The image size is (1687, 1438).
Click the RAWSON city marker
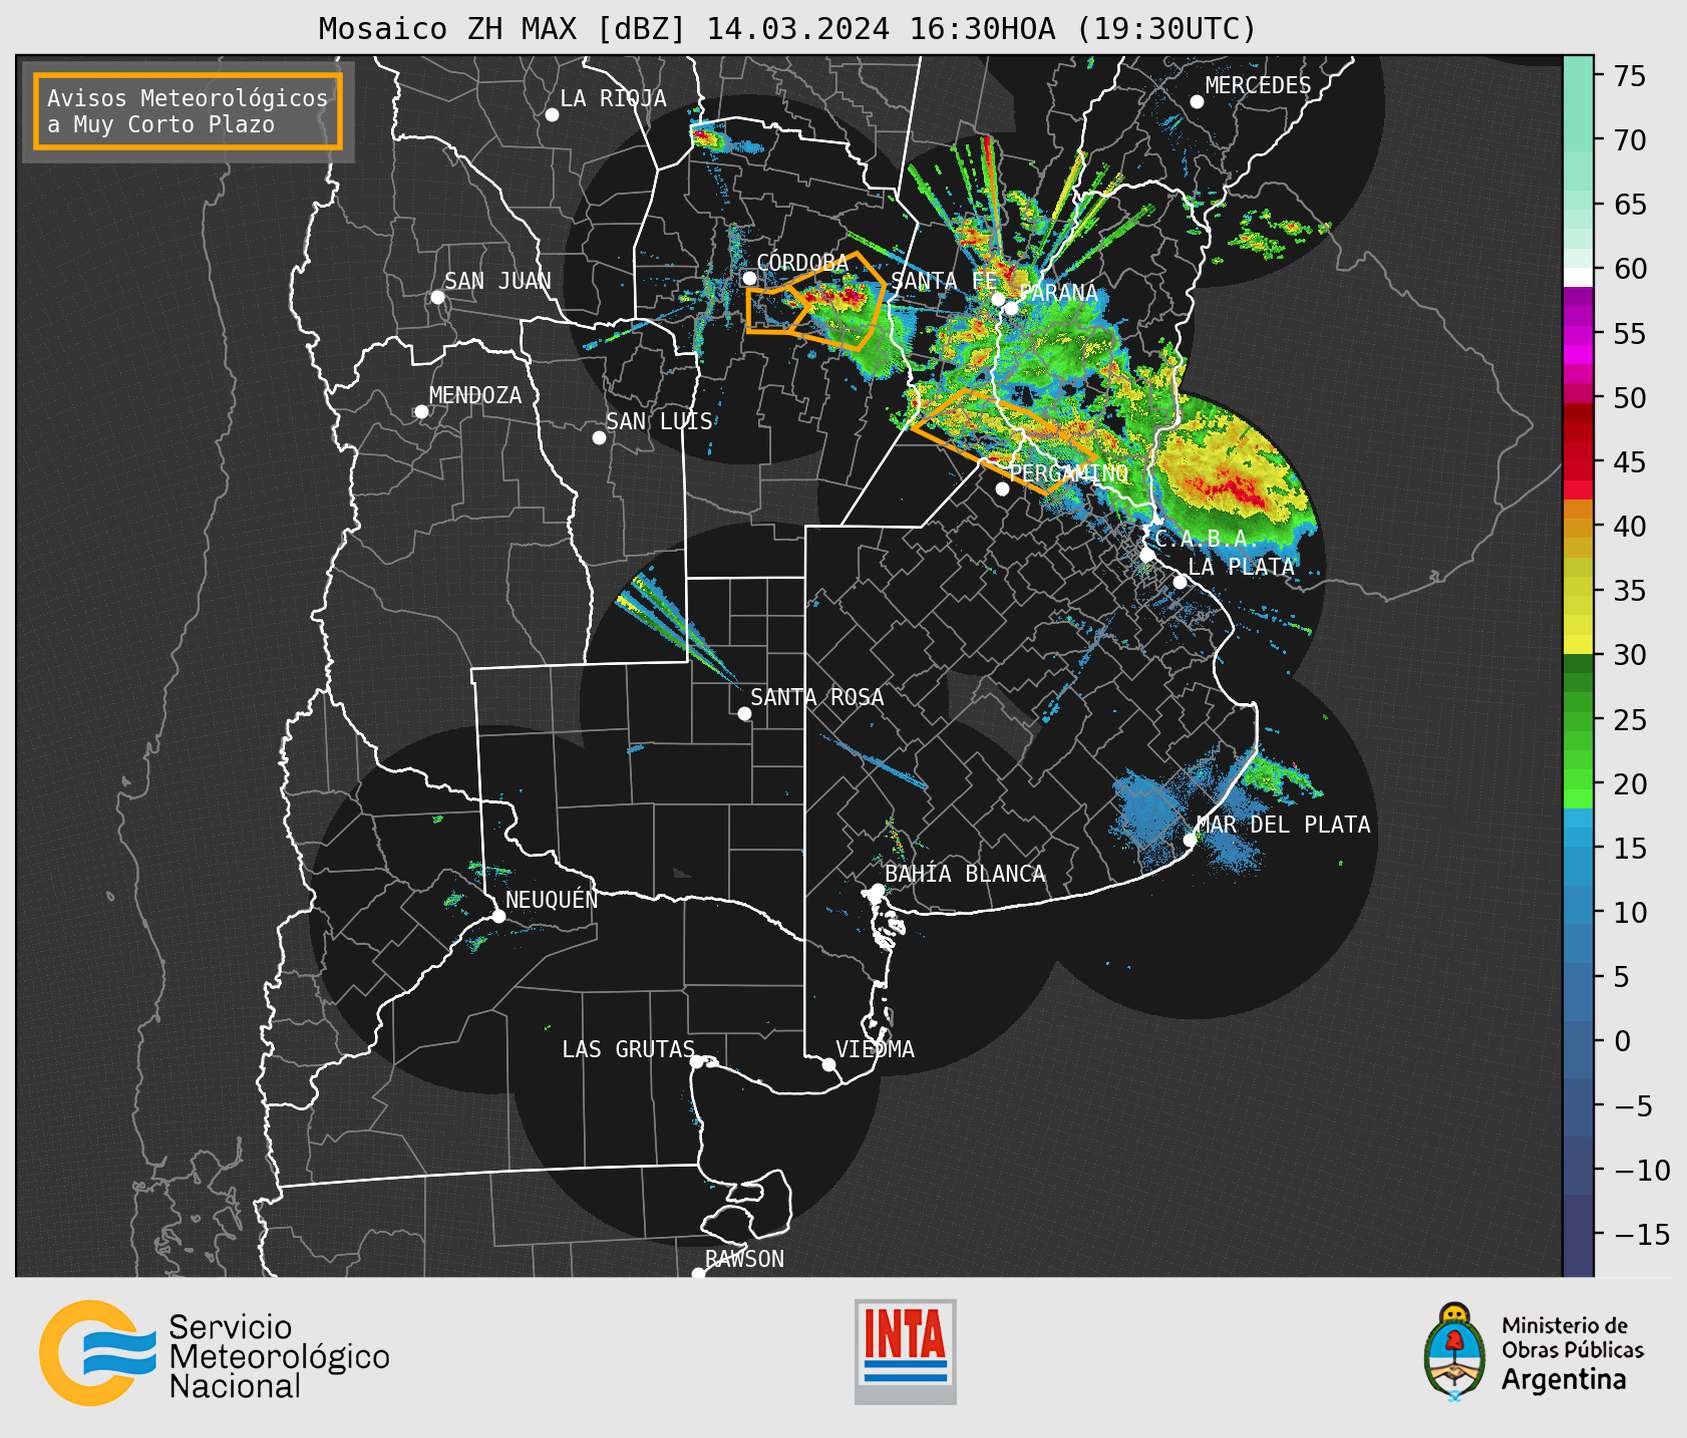[698, 1273]
